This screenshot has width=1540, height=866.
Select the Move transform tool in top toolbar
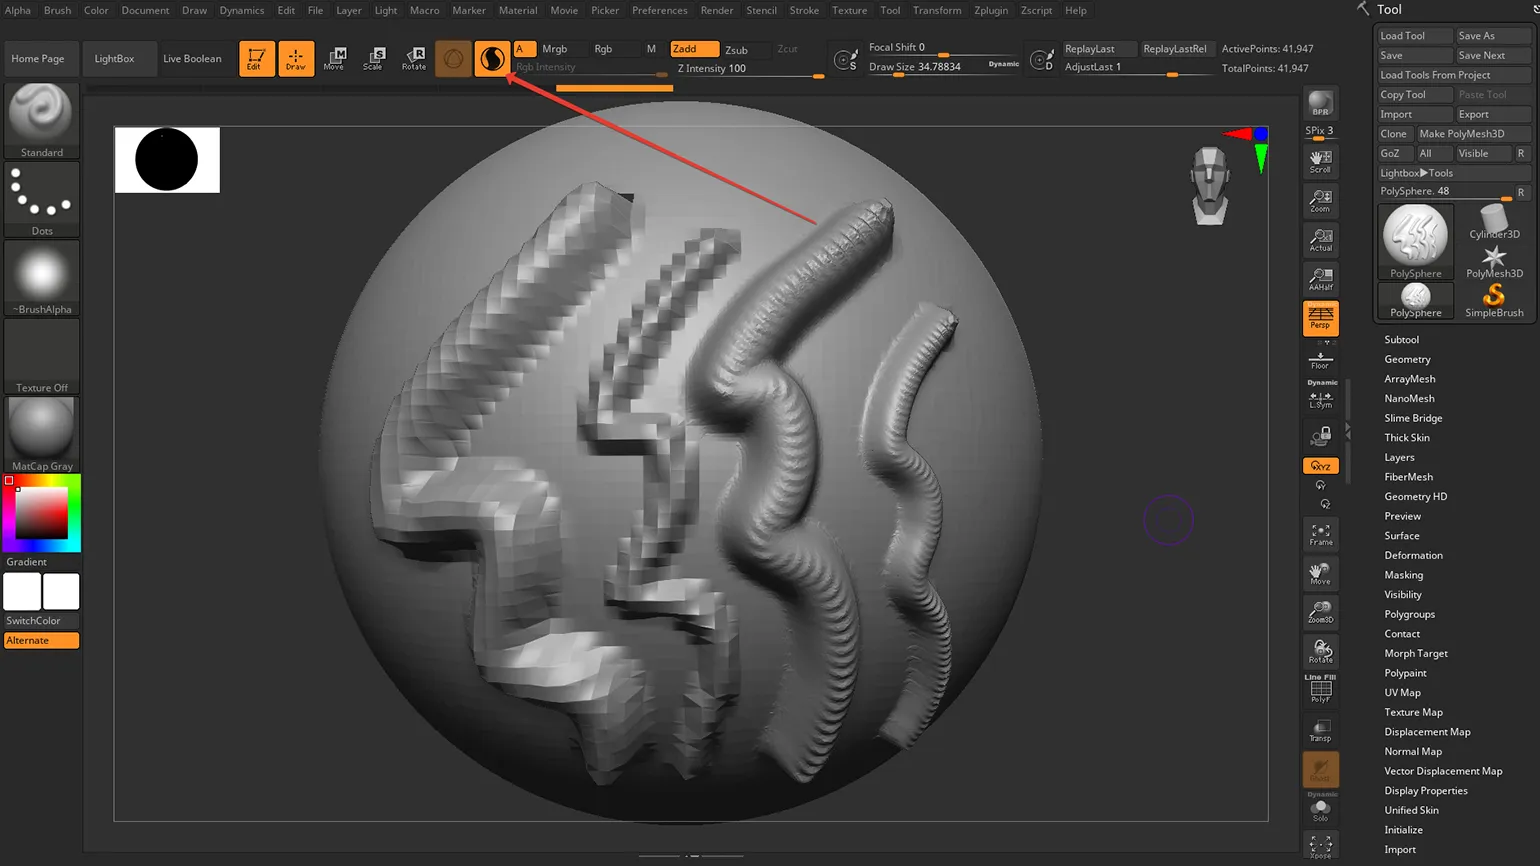pyautogui.click(x=336, y=58)
